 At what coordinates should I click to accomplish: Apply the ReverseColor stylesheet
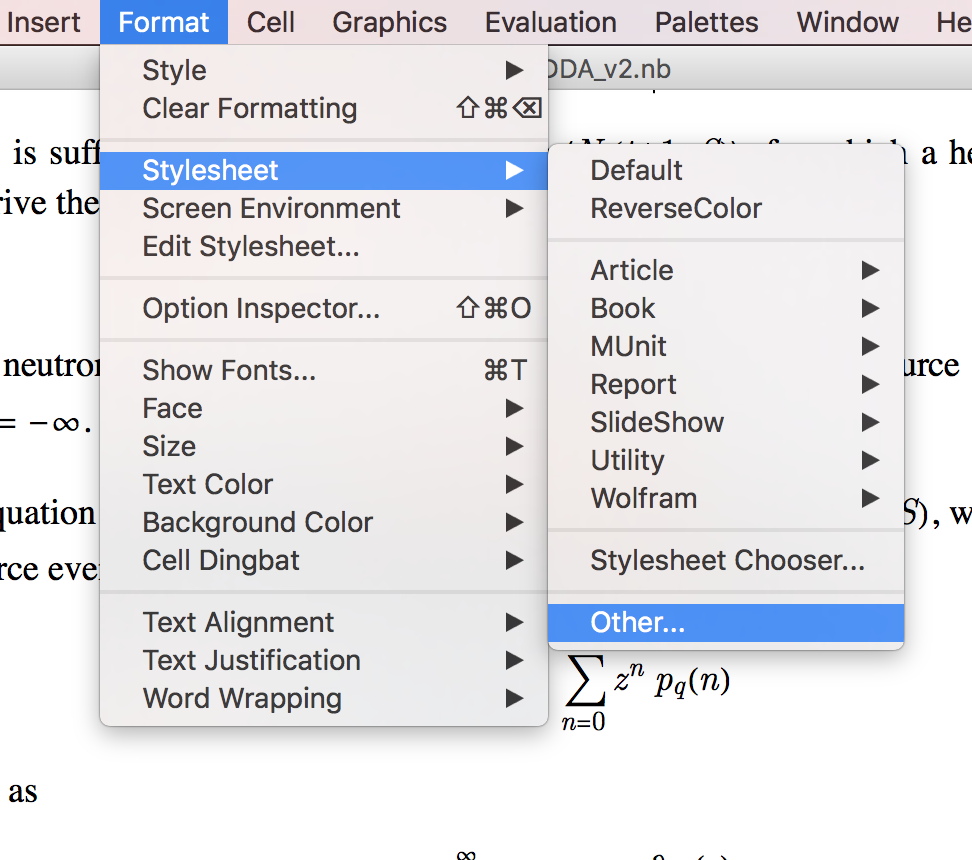[x=676, y=209]
